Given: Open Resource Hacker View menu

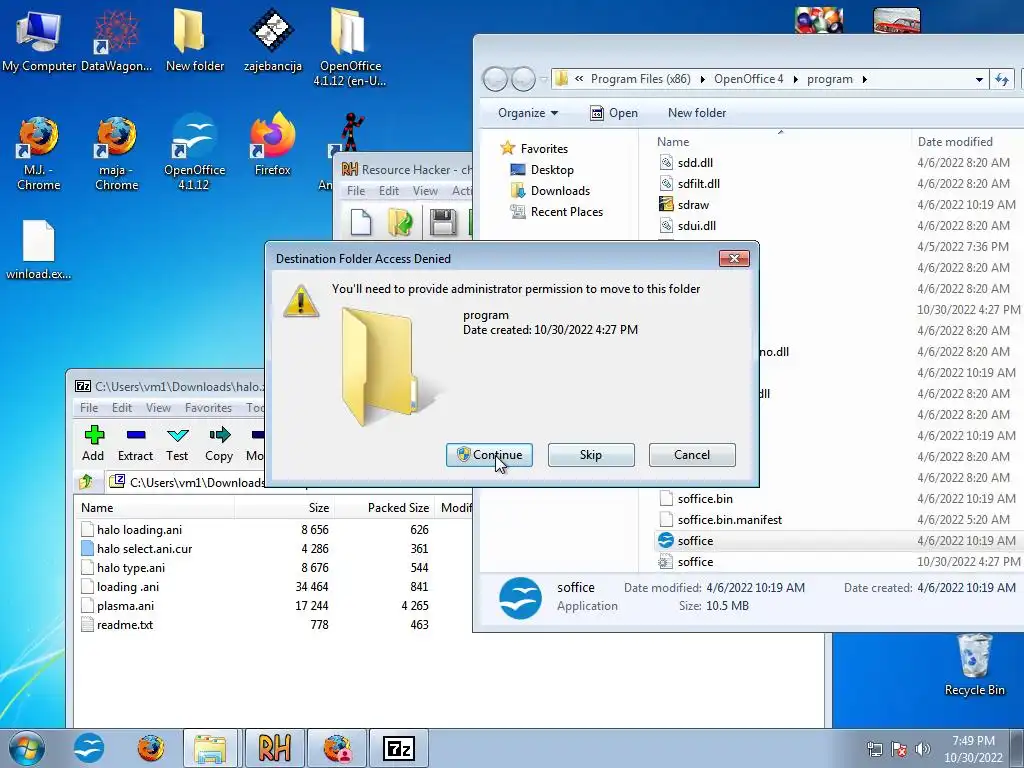Looking at the screenshot, I should pyautogui.click(x=425, y=191).
